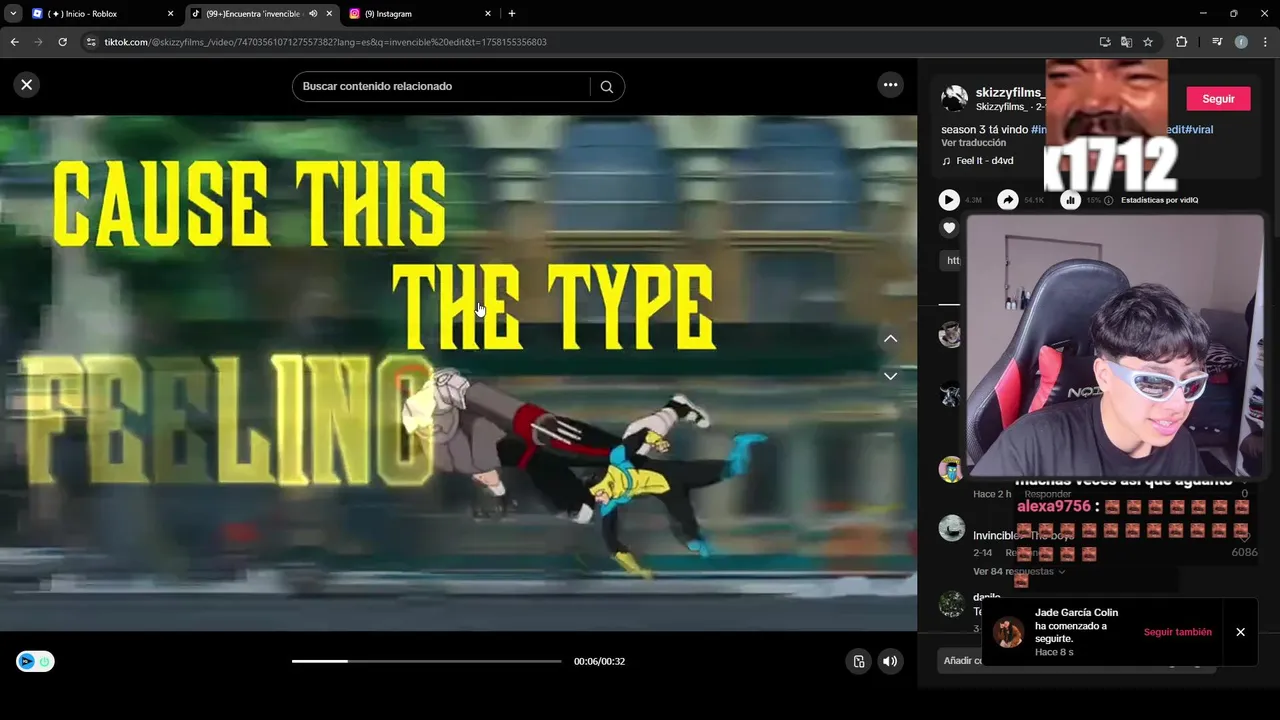Mute the TikTok tab via its speaker icon
This screenshot has height=720, width=1280.
click(x=313, y=14)
